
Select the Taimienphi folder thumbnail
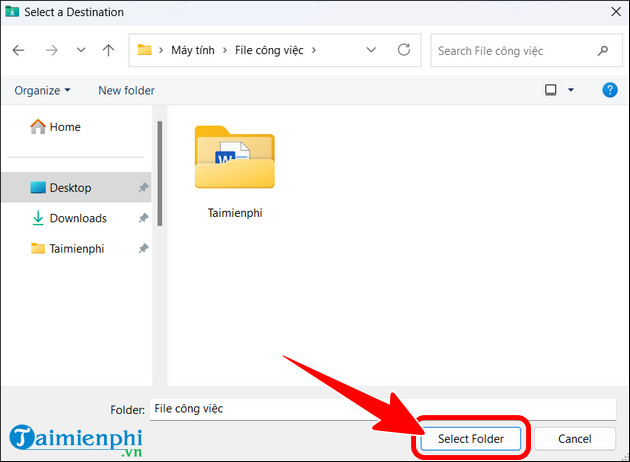[235, 157]
